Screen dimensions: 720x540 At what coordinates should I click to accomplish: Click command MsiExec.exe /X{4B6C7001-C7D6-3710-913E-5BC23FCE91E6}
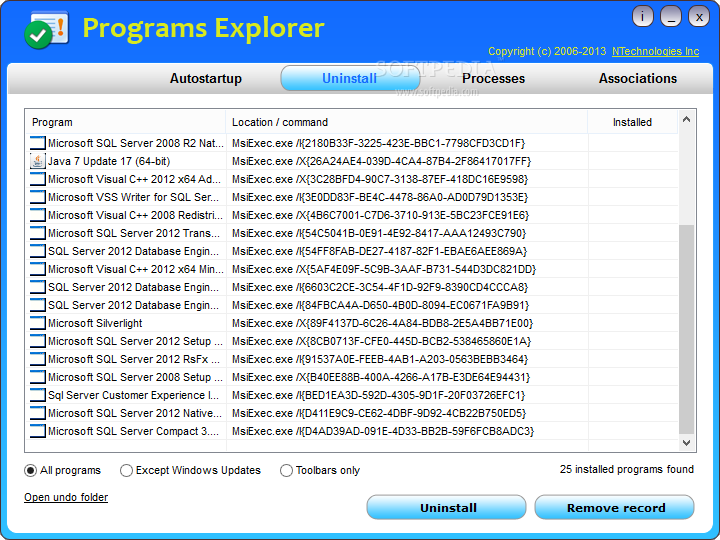point(380,215)
